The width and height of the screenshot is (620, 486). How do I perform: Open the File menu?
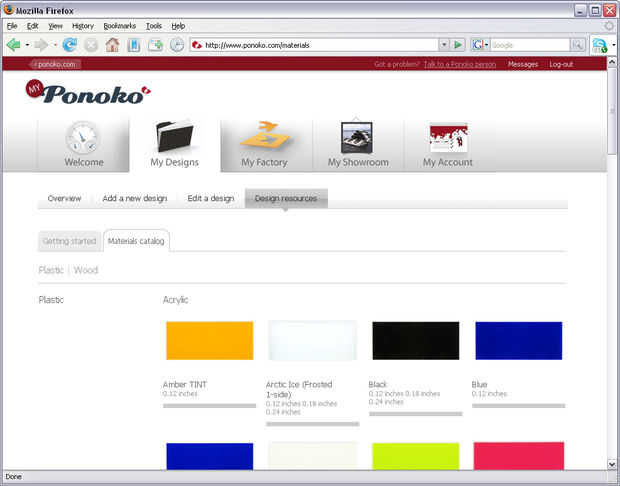[x=12, y=26]
